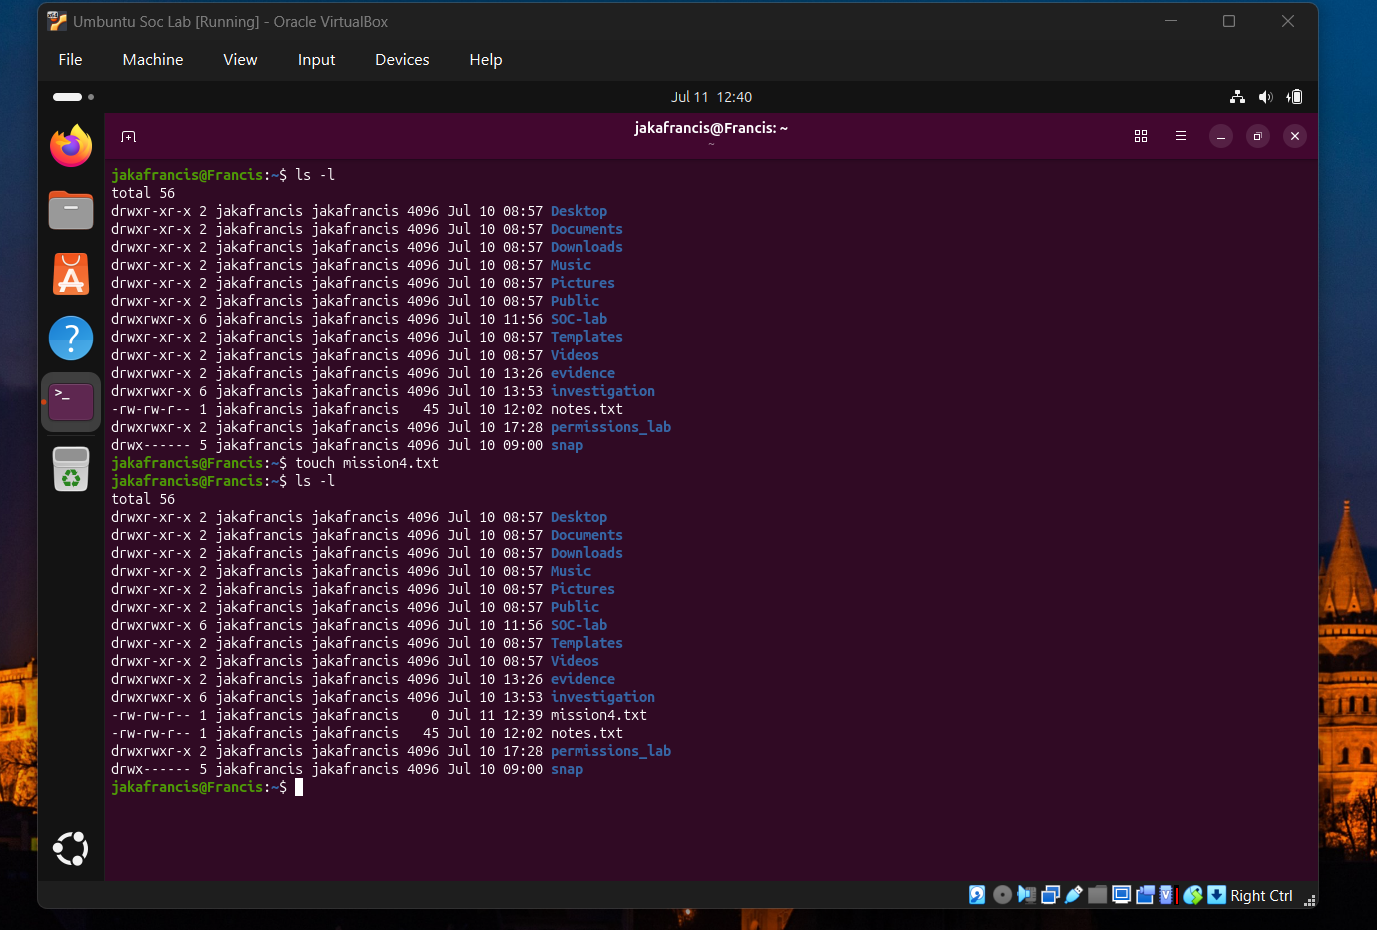Screen dimensions: 1377x930
Task: Open the system volume indicator in top bar
Action: pos(1265,97)
